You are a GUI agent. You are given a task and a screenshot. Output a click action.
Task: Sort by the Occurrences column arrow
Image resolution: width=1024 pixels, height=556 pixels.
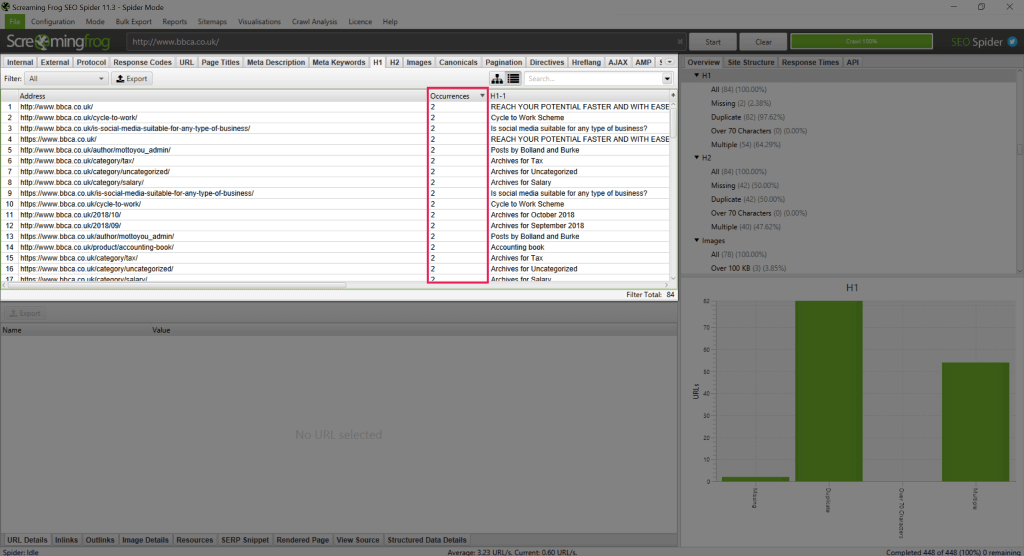(x=482, y=96)
